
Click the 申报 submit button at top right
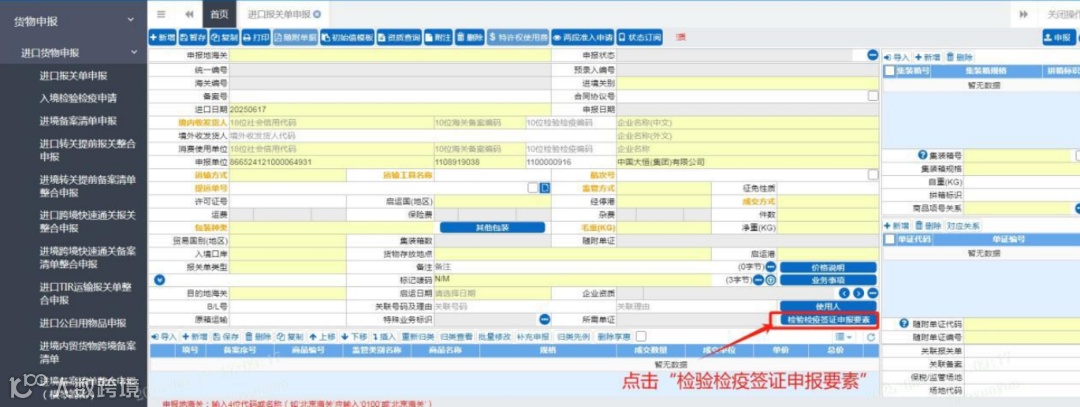coord(1057,37)
